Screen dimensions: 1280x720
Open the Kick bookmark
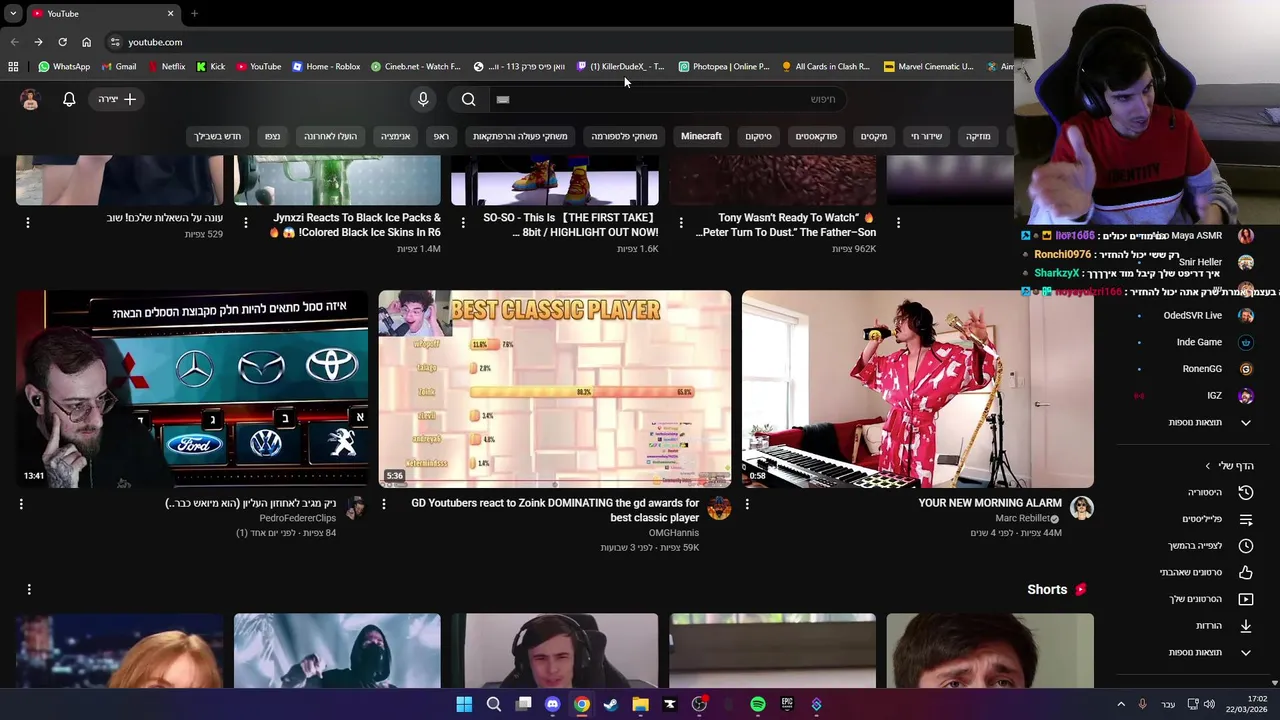click(211, 67)
